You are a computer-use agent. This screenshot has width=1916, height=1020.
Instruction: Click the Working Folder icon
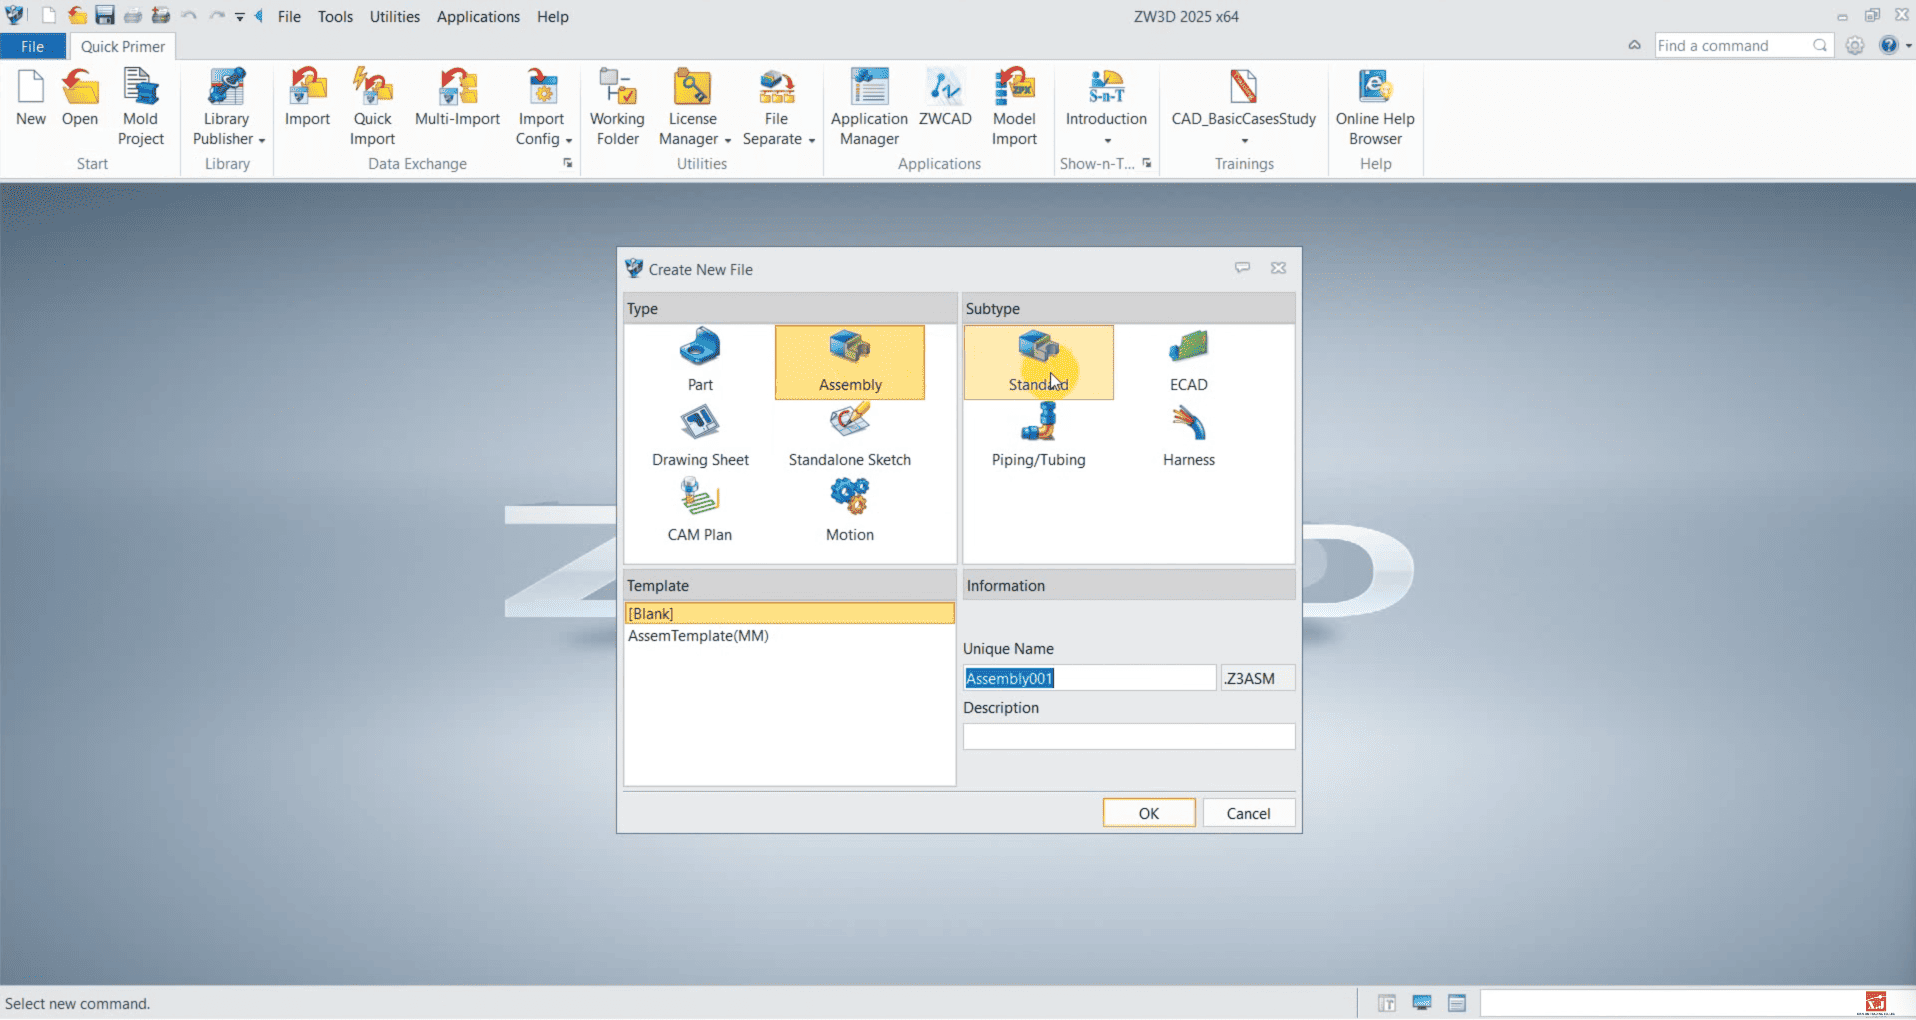(x=617, y=107)
